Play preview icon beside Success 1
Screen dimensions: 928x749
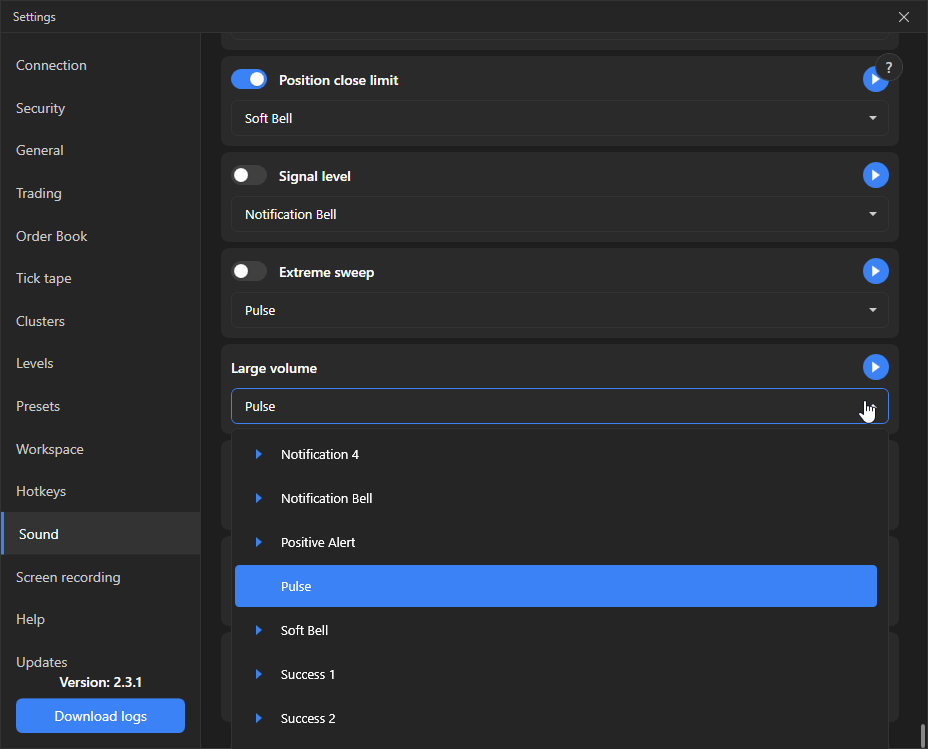(259, 674)
